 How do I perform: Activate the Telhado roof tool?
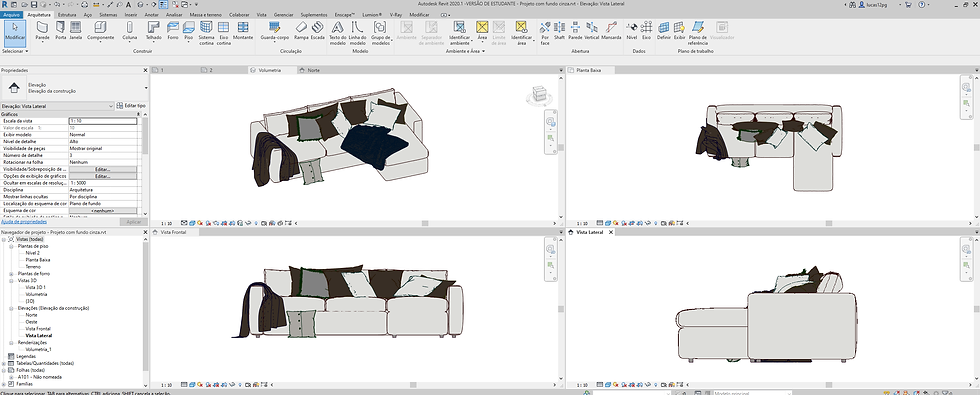[153, 31]
